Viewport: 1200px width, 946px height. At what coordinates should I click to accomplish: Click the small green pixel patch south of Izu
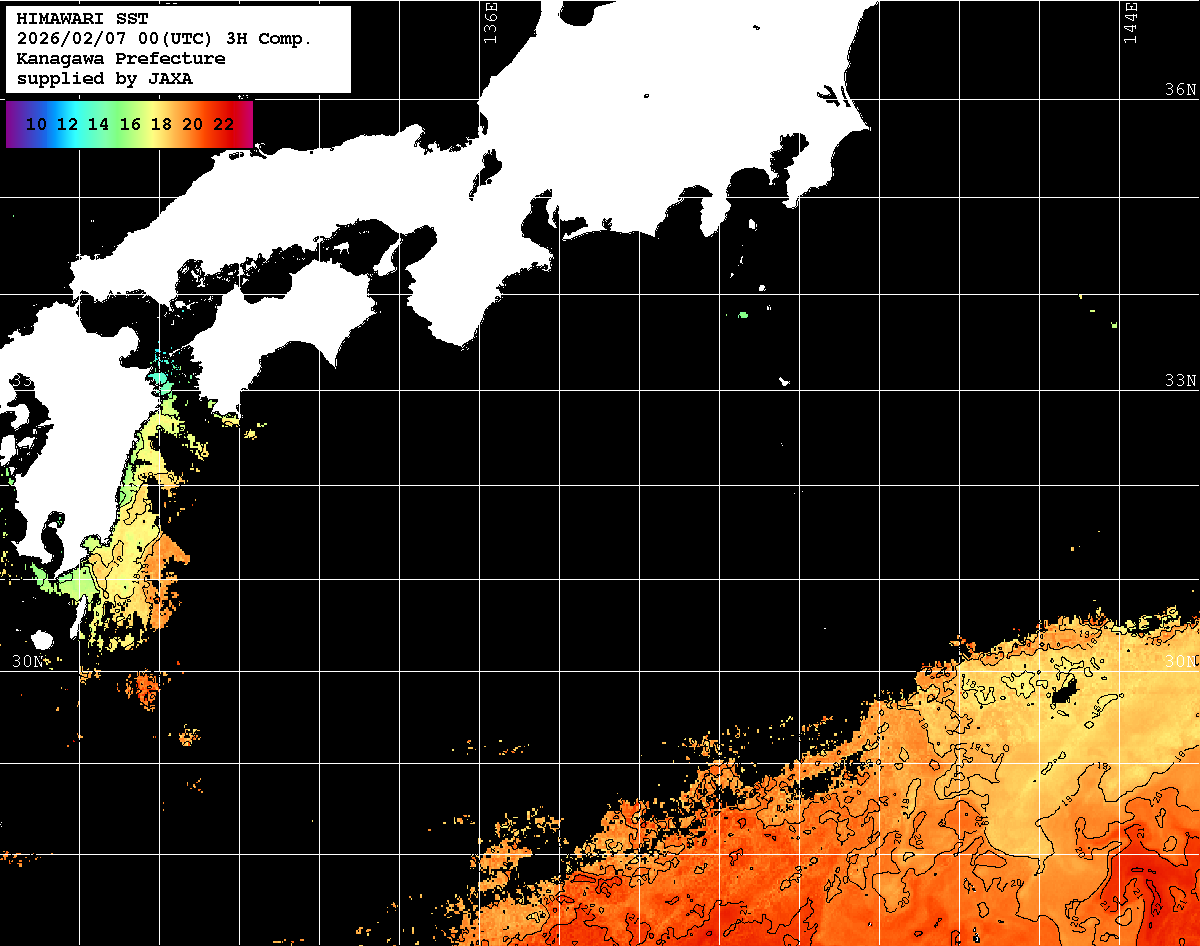[743, 315]
